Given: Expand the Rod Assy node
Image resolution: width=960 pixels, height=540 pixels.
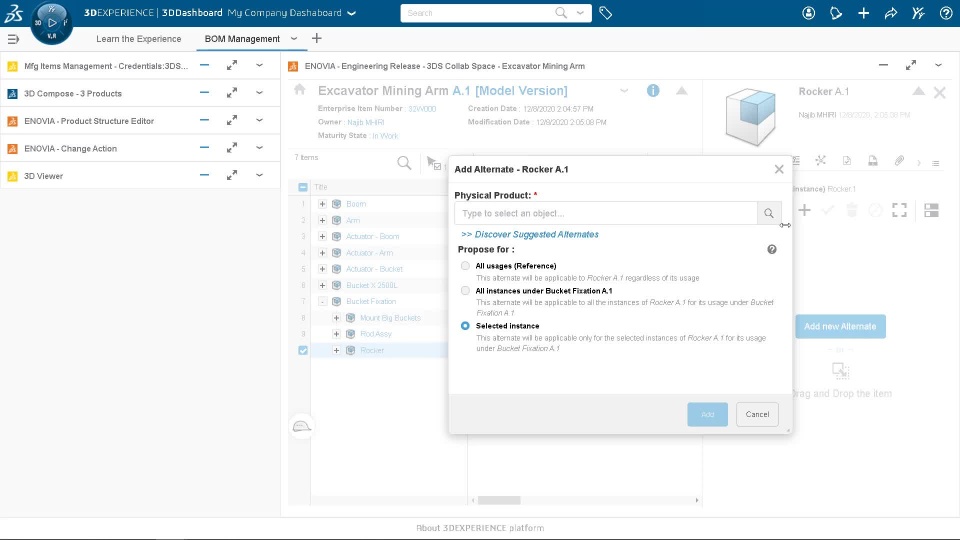Looking at the screenshot, I should [336, 334].
